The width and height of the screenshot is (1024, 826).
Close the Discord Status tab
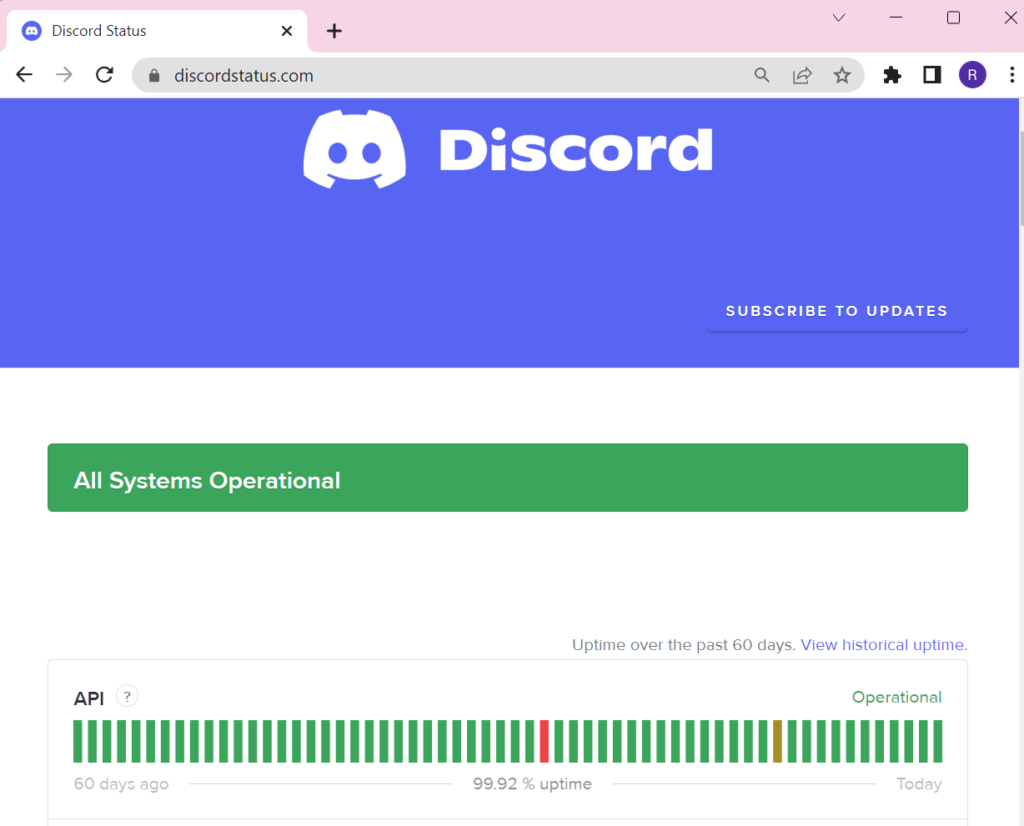click(x=287, y=31)
